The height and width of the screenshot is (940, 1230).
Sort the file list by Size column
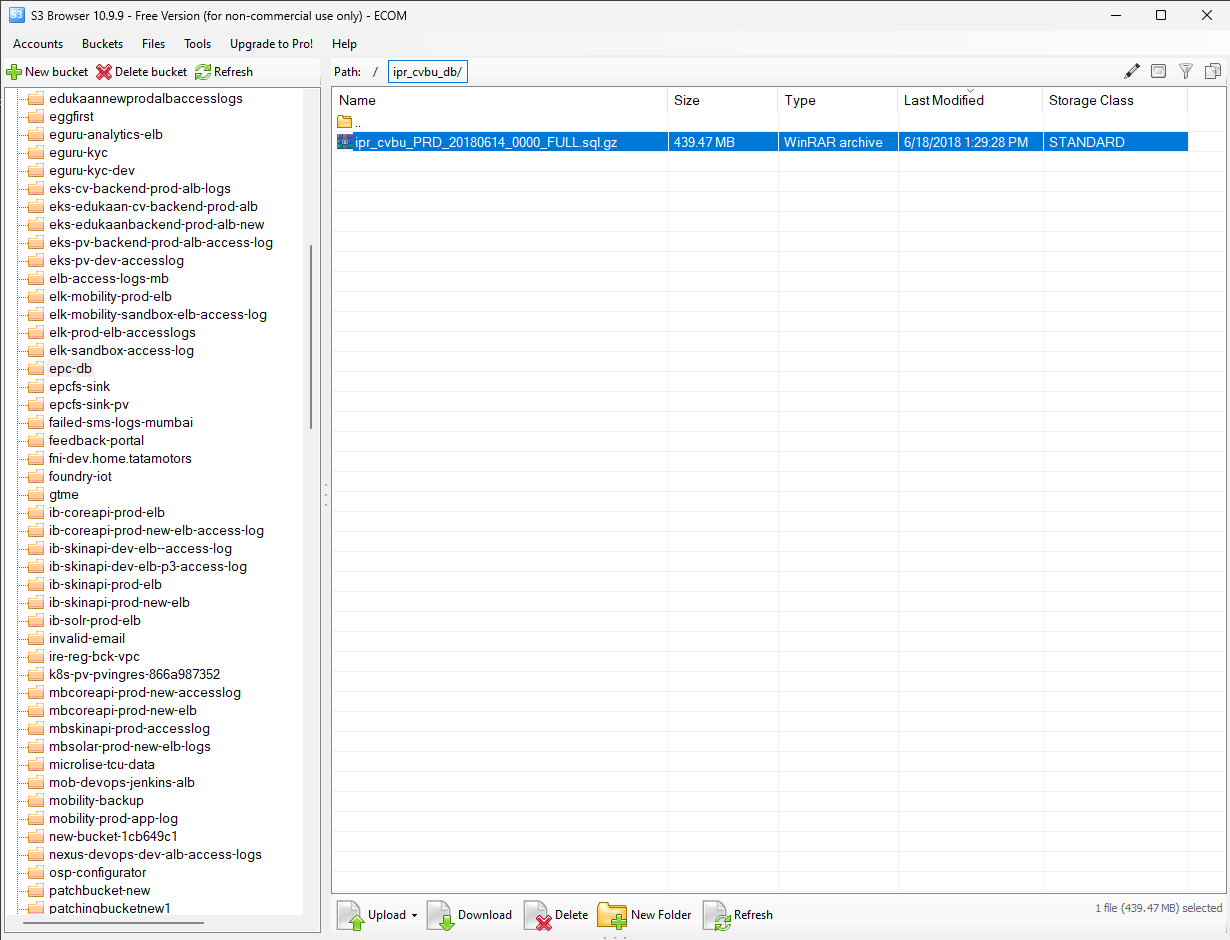click(x=687, y=101)
